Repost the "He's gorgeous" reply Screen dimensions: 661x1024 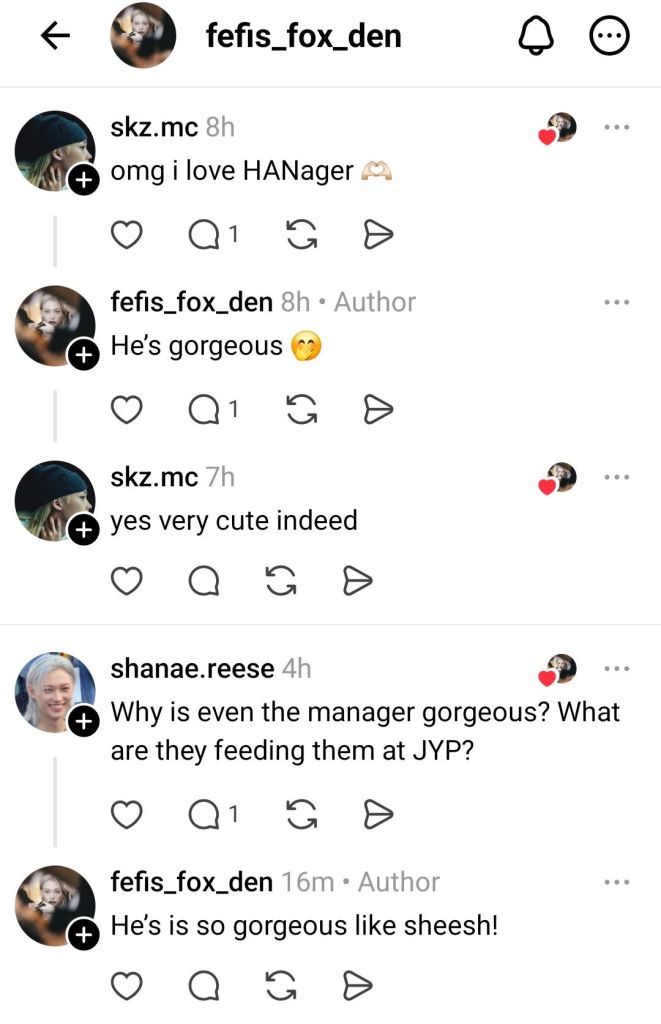pyautogui.click(x=301, y=408)
